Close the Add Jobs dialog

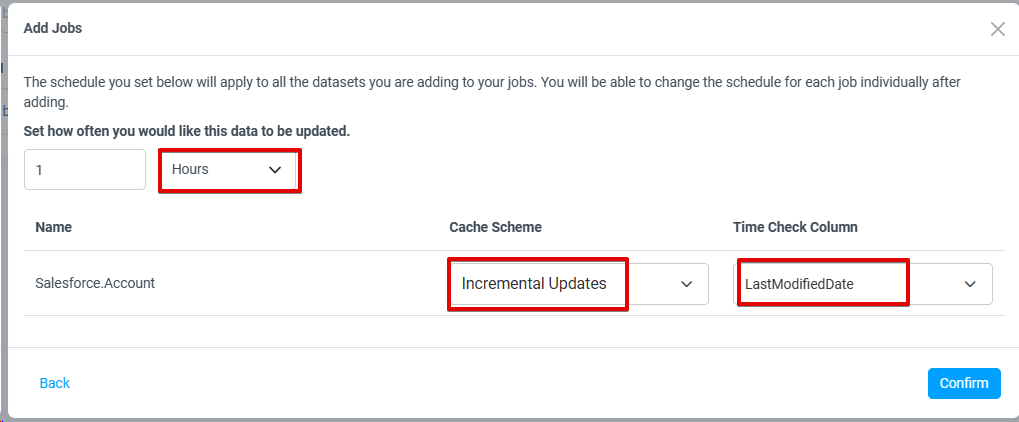(997, 29)
